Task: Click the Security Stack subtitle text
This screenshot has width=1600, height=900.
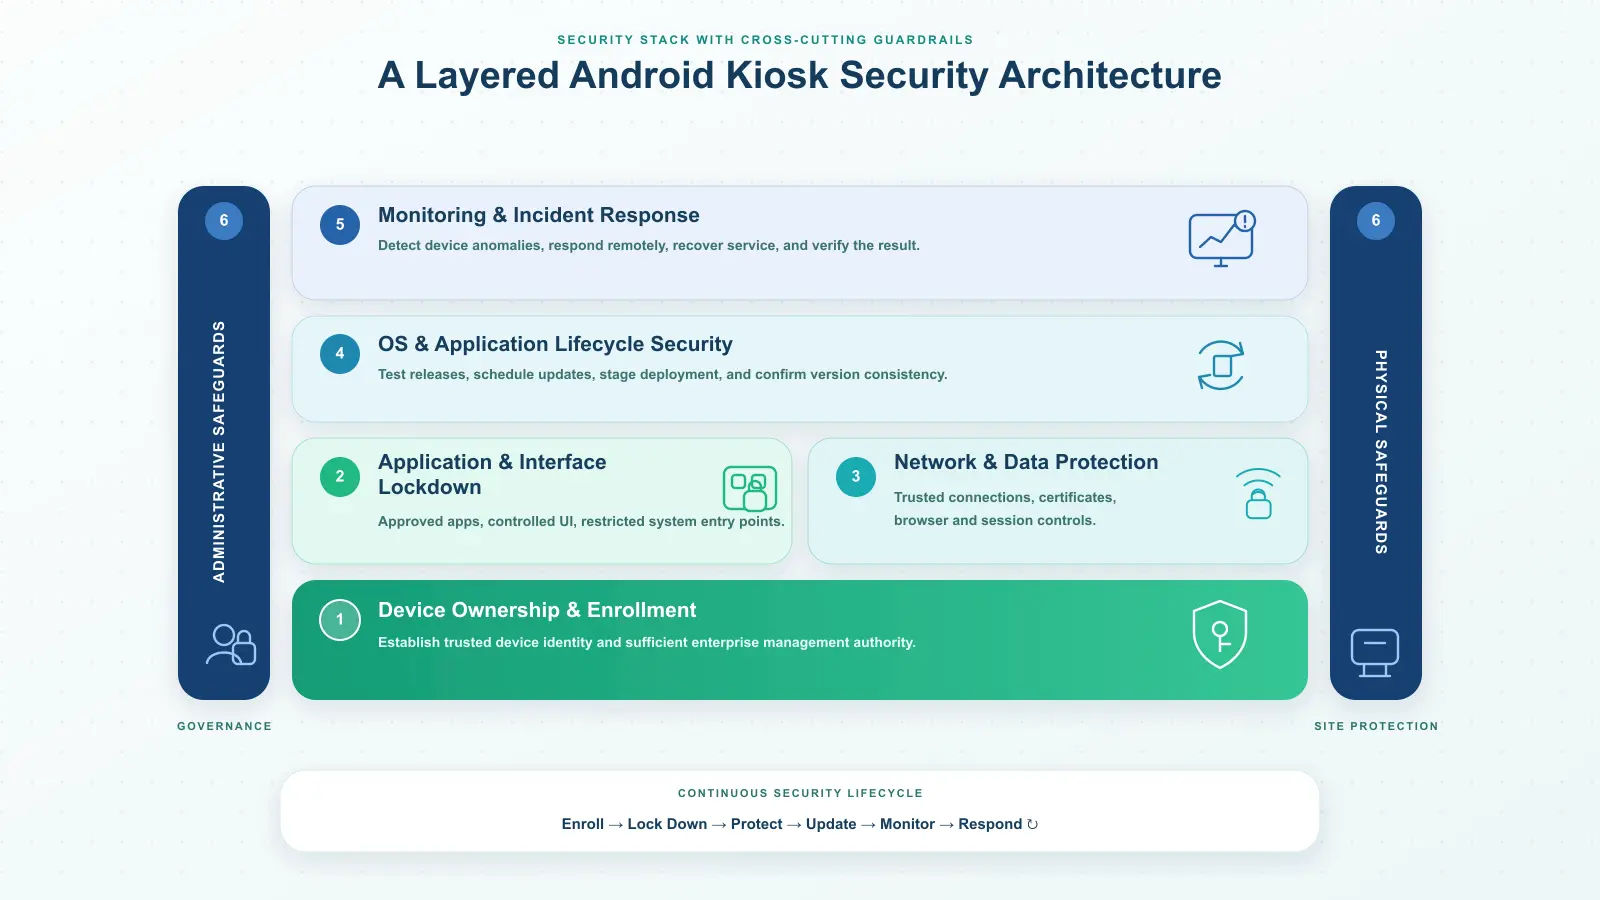Action: click(765, 40)
